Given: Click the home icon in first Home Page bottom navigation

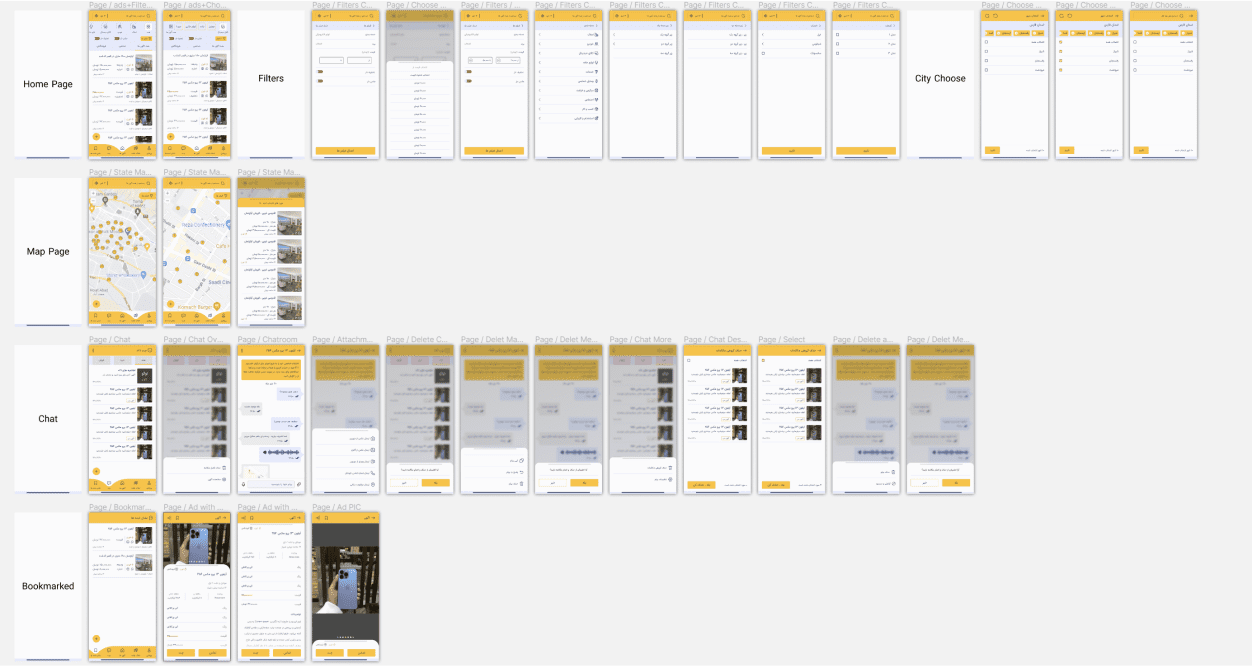Looking at the screenshot, I should [122, 147].
